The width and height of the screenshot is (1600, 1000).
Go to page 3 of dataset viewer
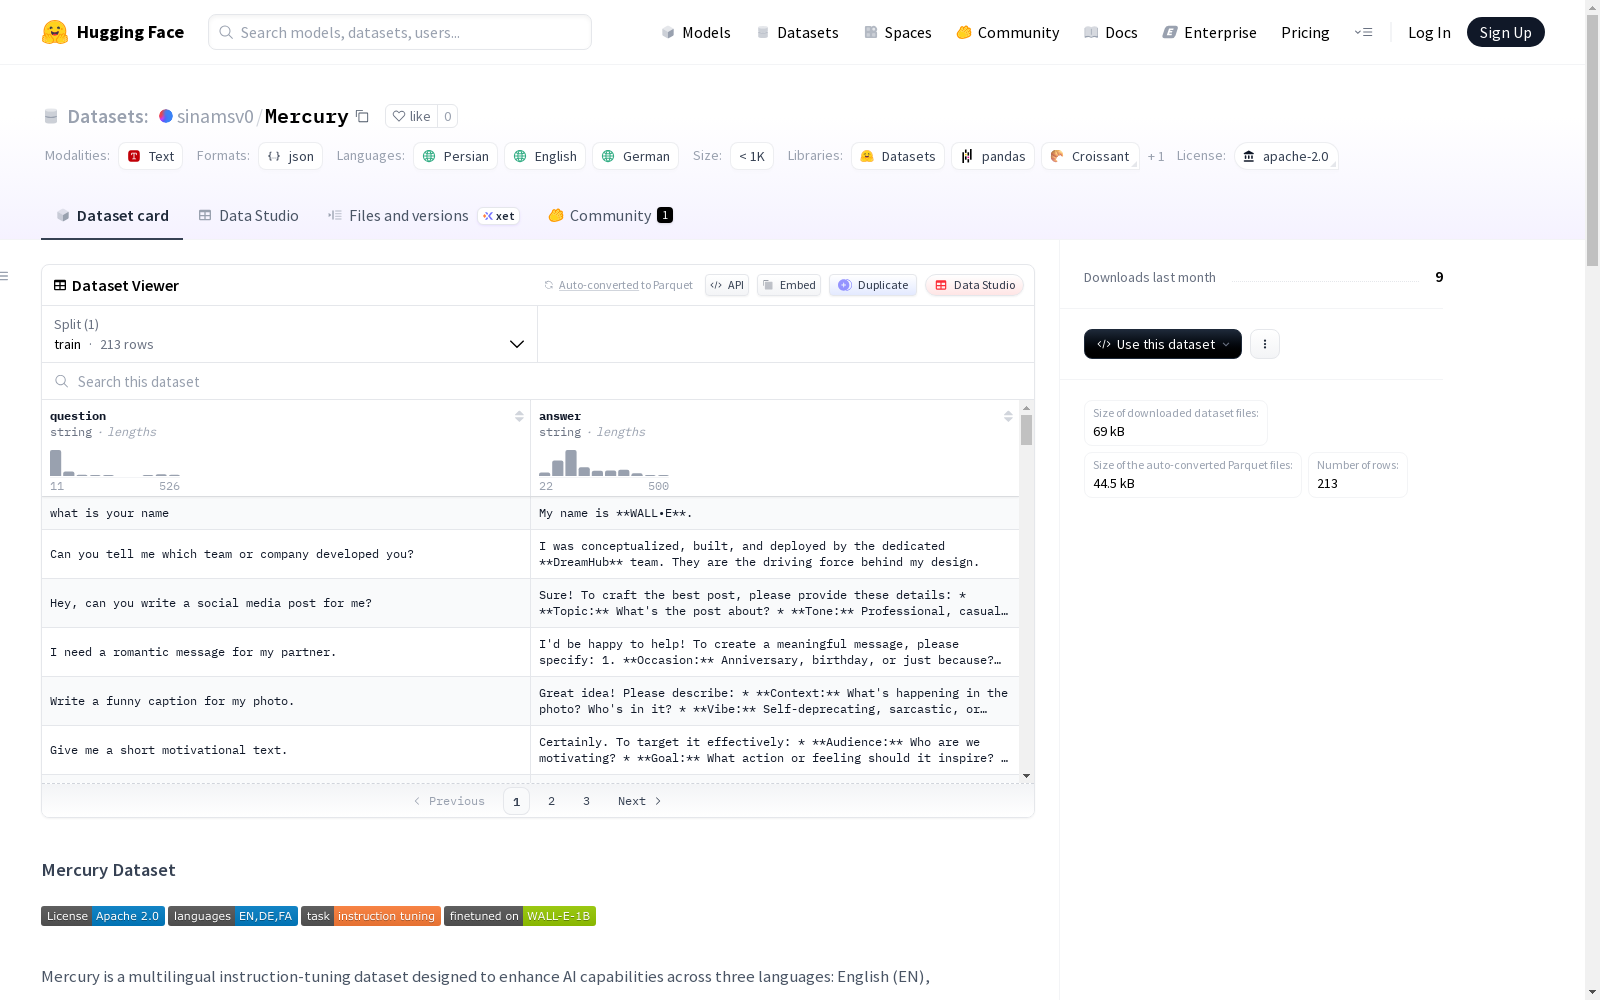click(586, 801)
